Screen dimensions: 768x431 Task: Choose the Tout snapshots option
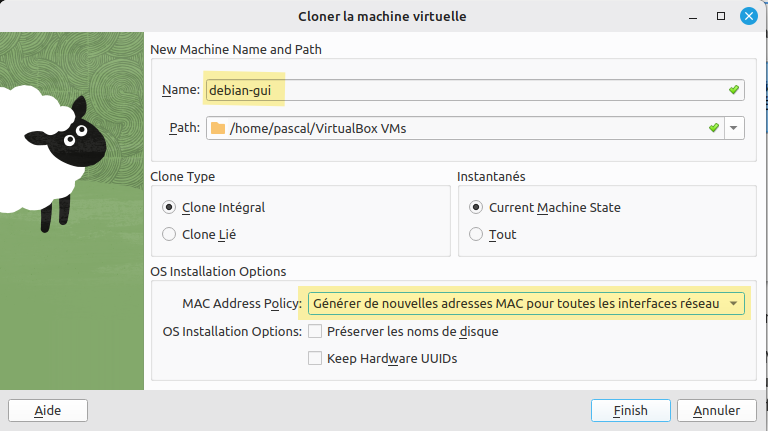[x=476, y=234]
